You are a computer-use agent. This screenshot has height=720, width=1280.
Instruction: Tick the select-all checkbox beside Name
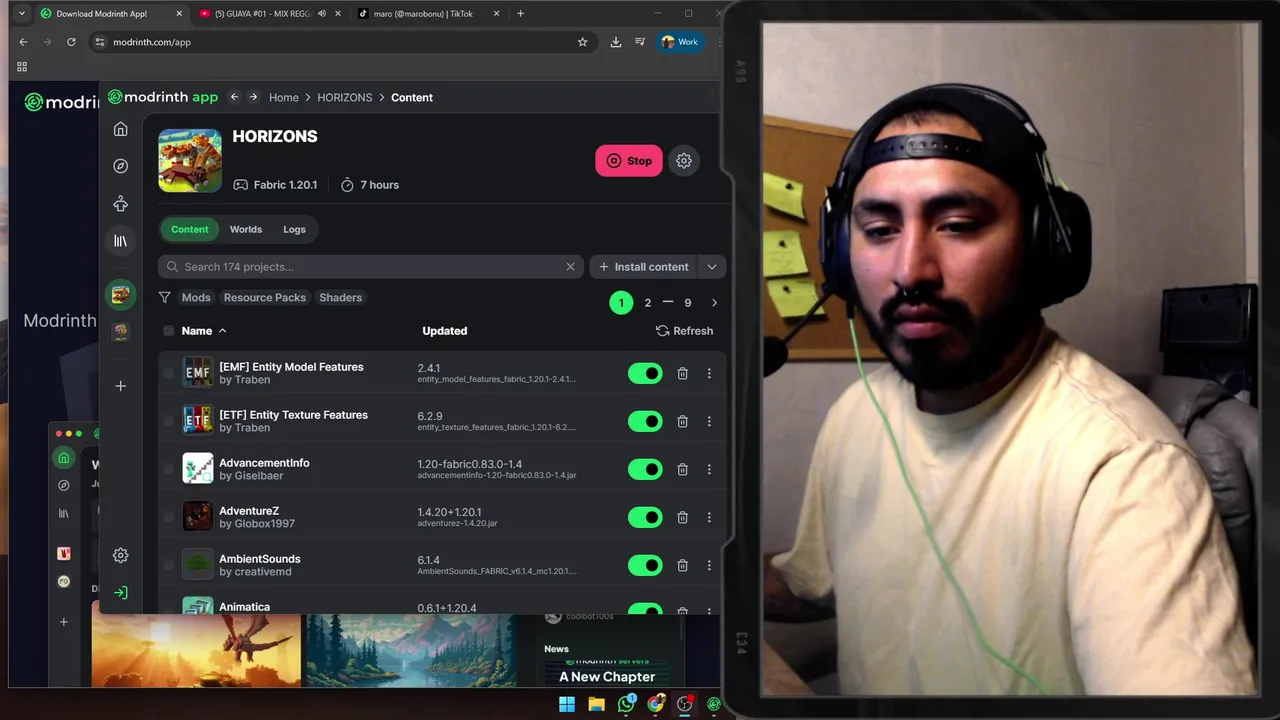pyautogui.click(x=168, y=331)
